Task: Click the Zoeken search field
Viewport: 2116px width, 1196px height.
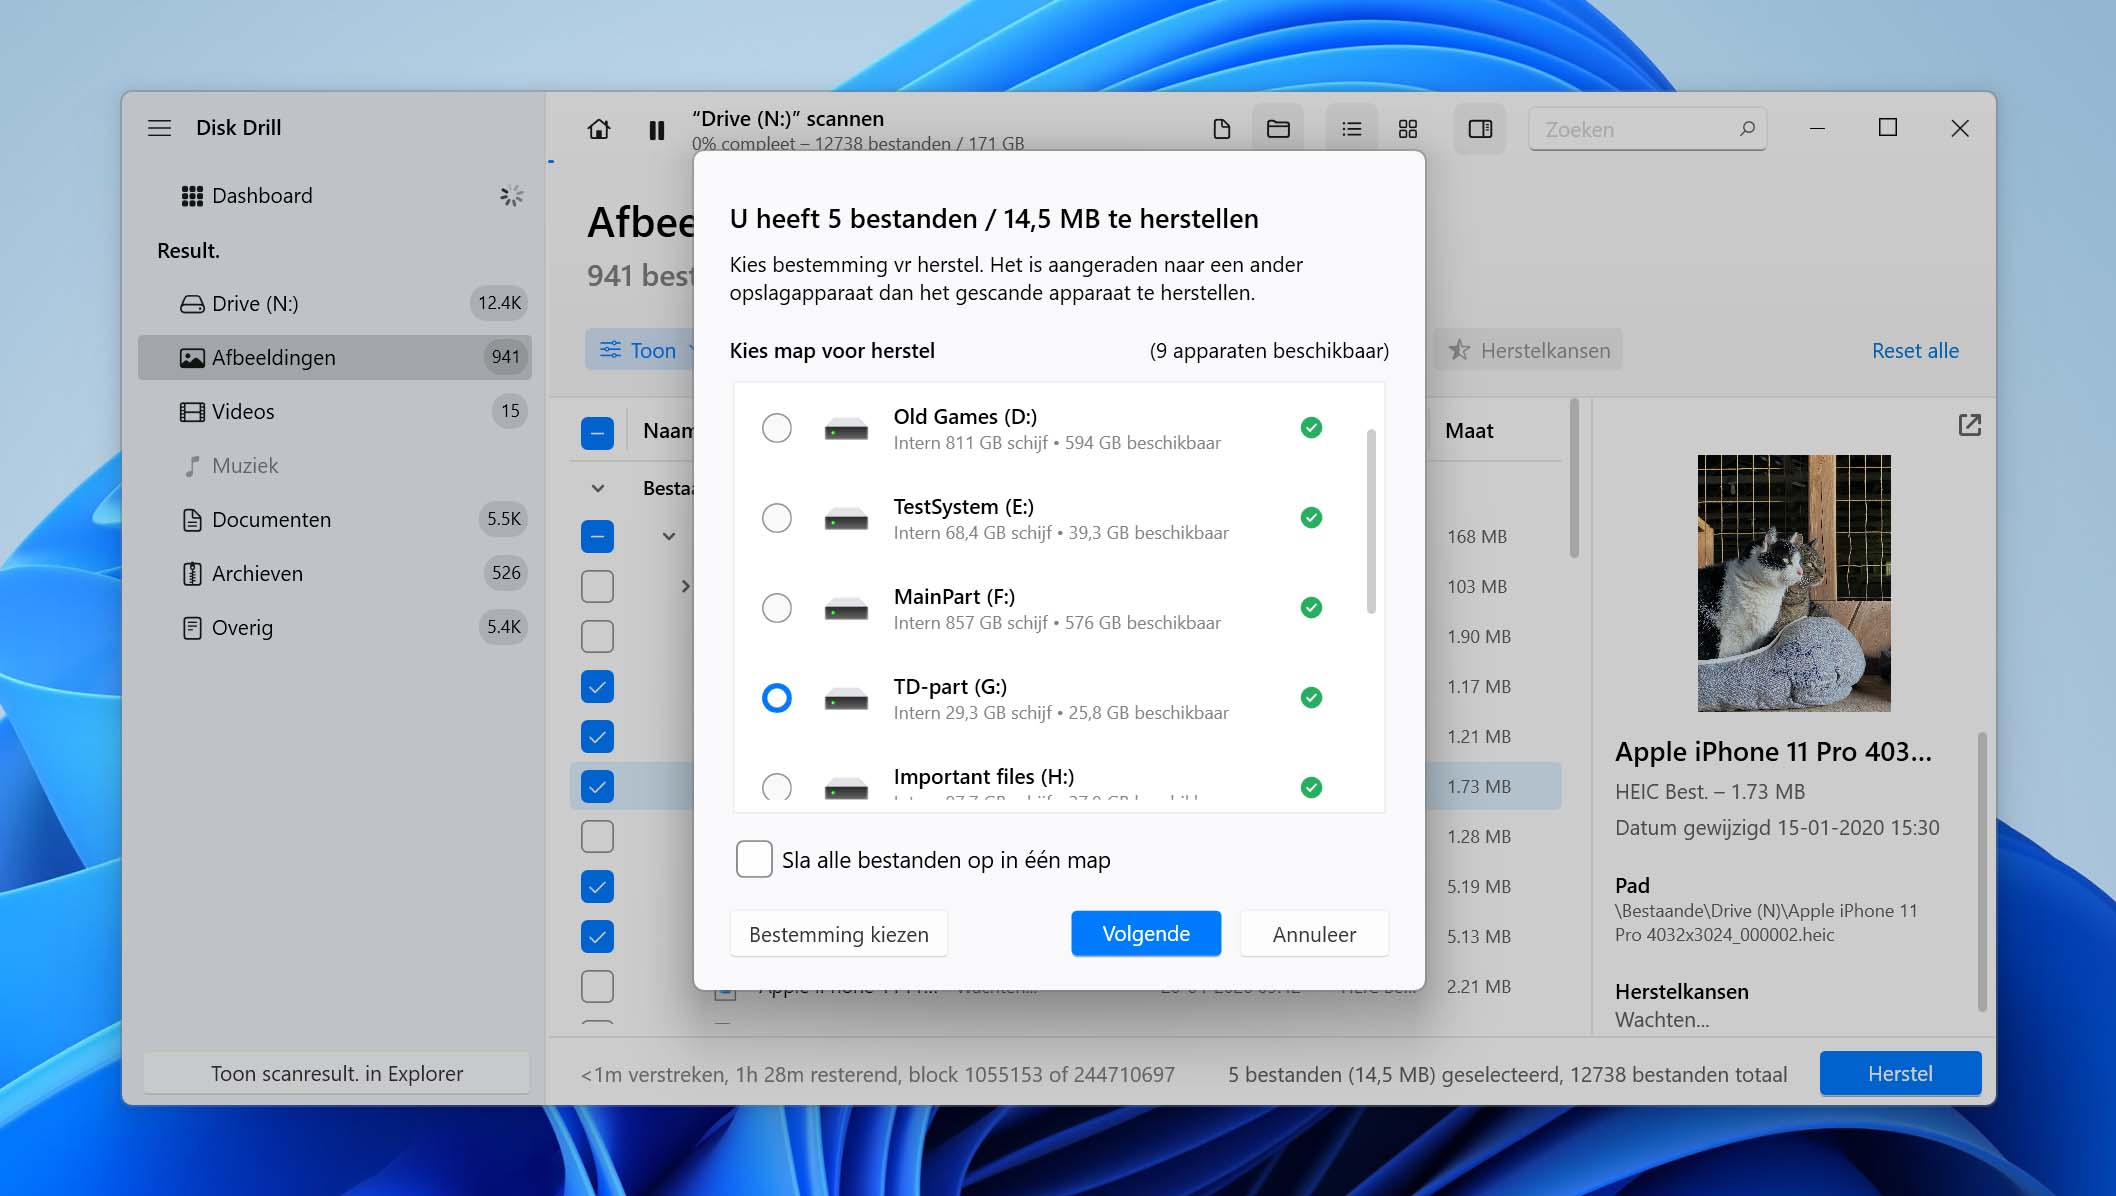Action: click(1647, 129)
